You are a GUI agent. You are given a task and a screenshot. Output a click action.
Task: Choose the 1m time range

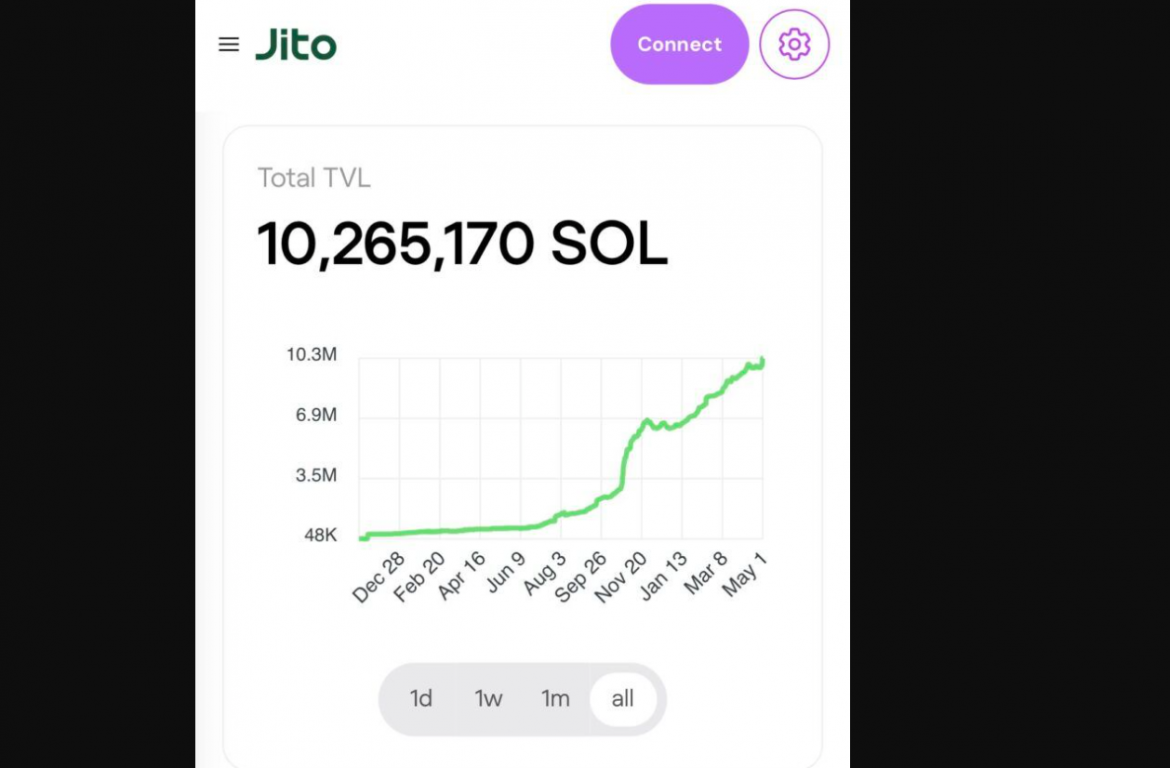coord(555,699)
